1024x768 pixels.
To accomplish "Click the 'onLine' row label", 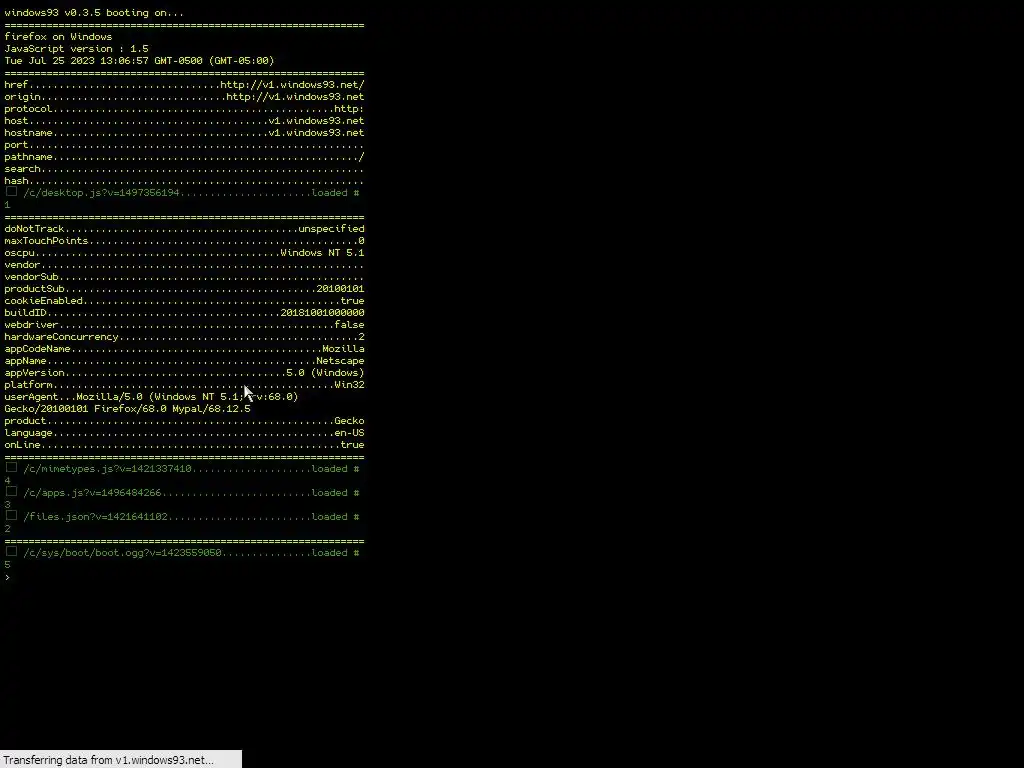I will (22, 445).
